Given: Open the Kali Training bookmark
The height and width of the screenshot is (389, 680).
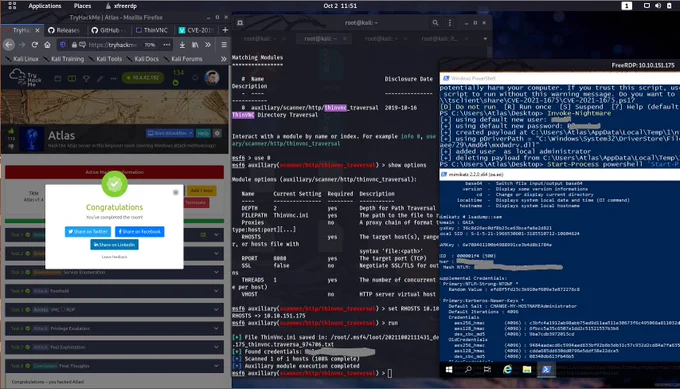Looking at the screenshot, I should [64, 59].
